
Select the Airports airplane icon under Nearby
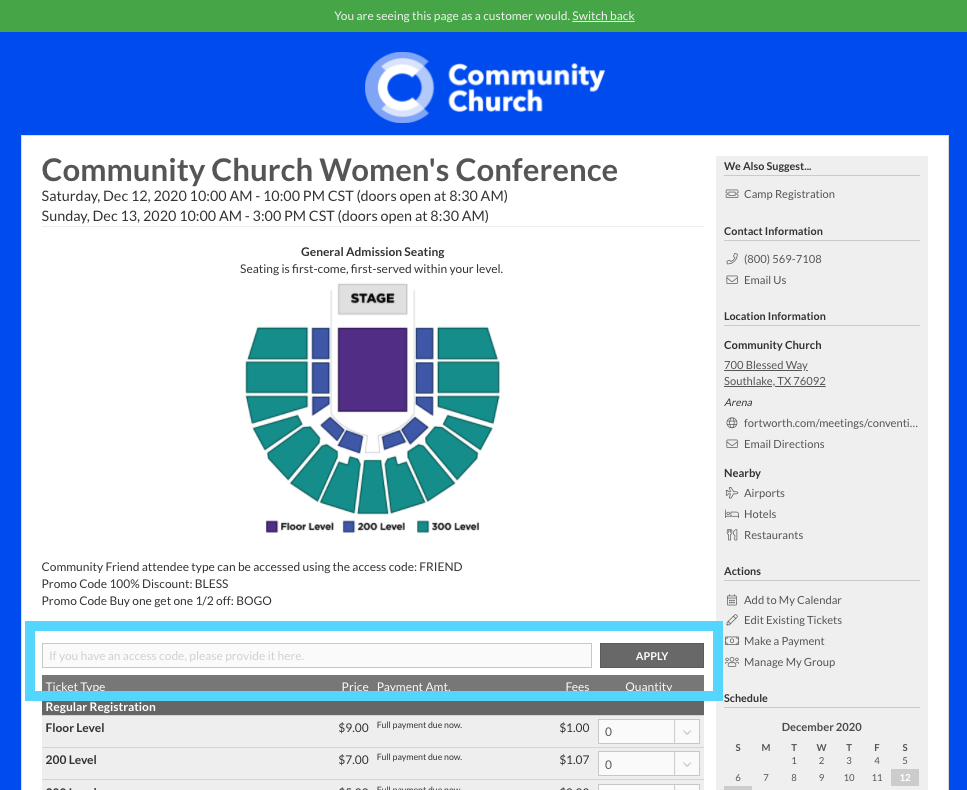coord(731,492)
